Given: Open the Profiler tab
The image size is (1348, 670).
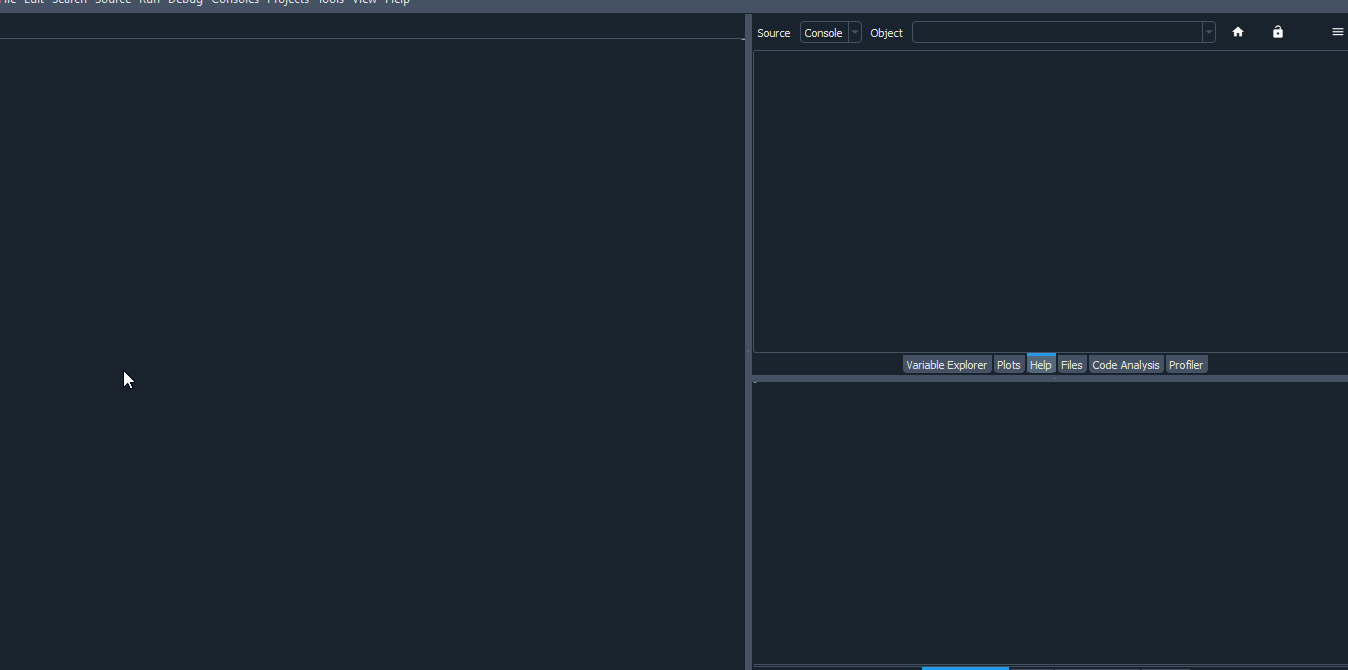Looking at the screenshot, I should click(x=1186, y=365).
